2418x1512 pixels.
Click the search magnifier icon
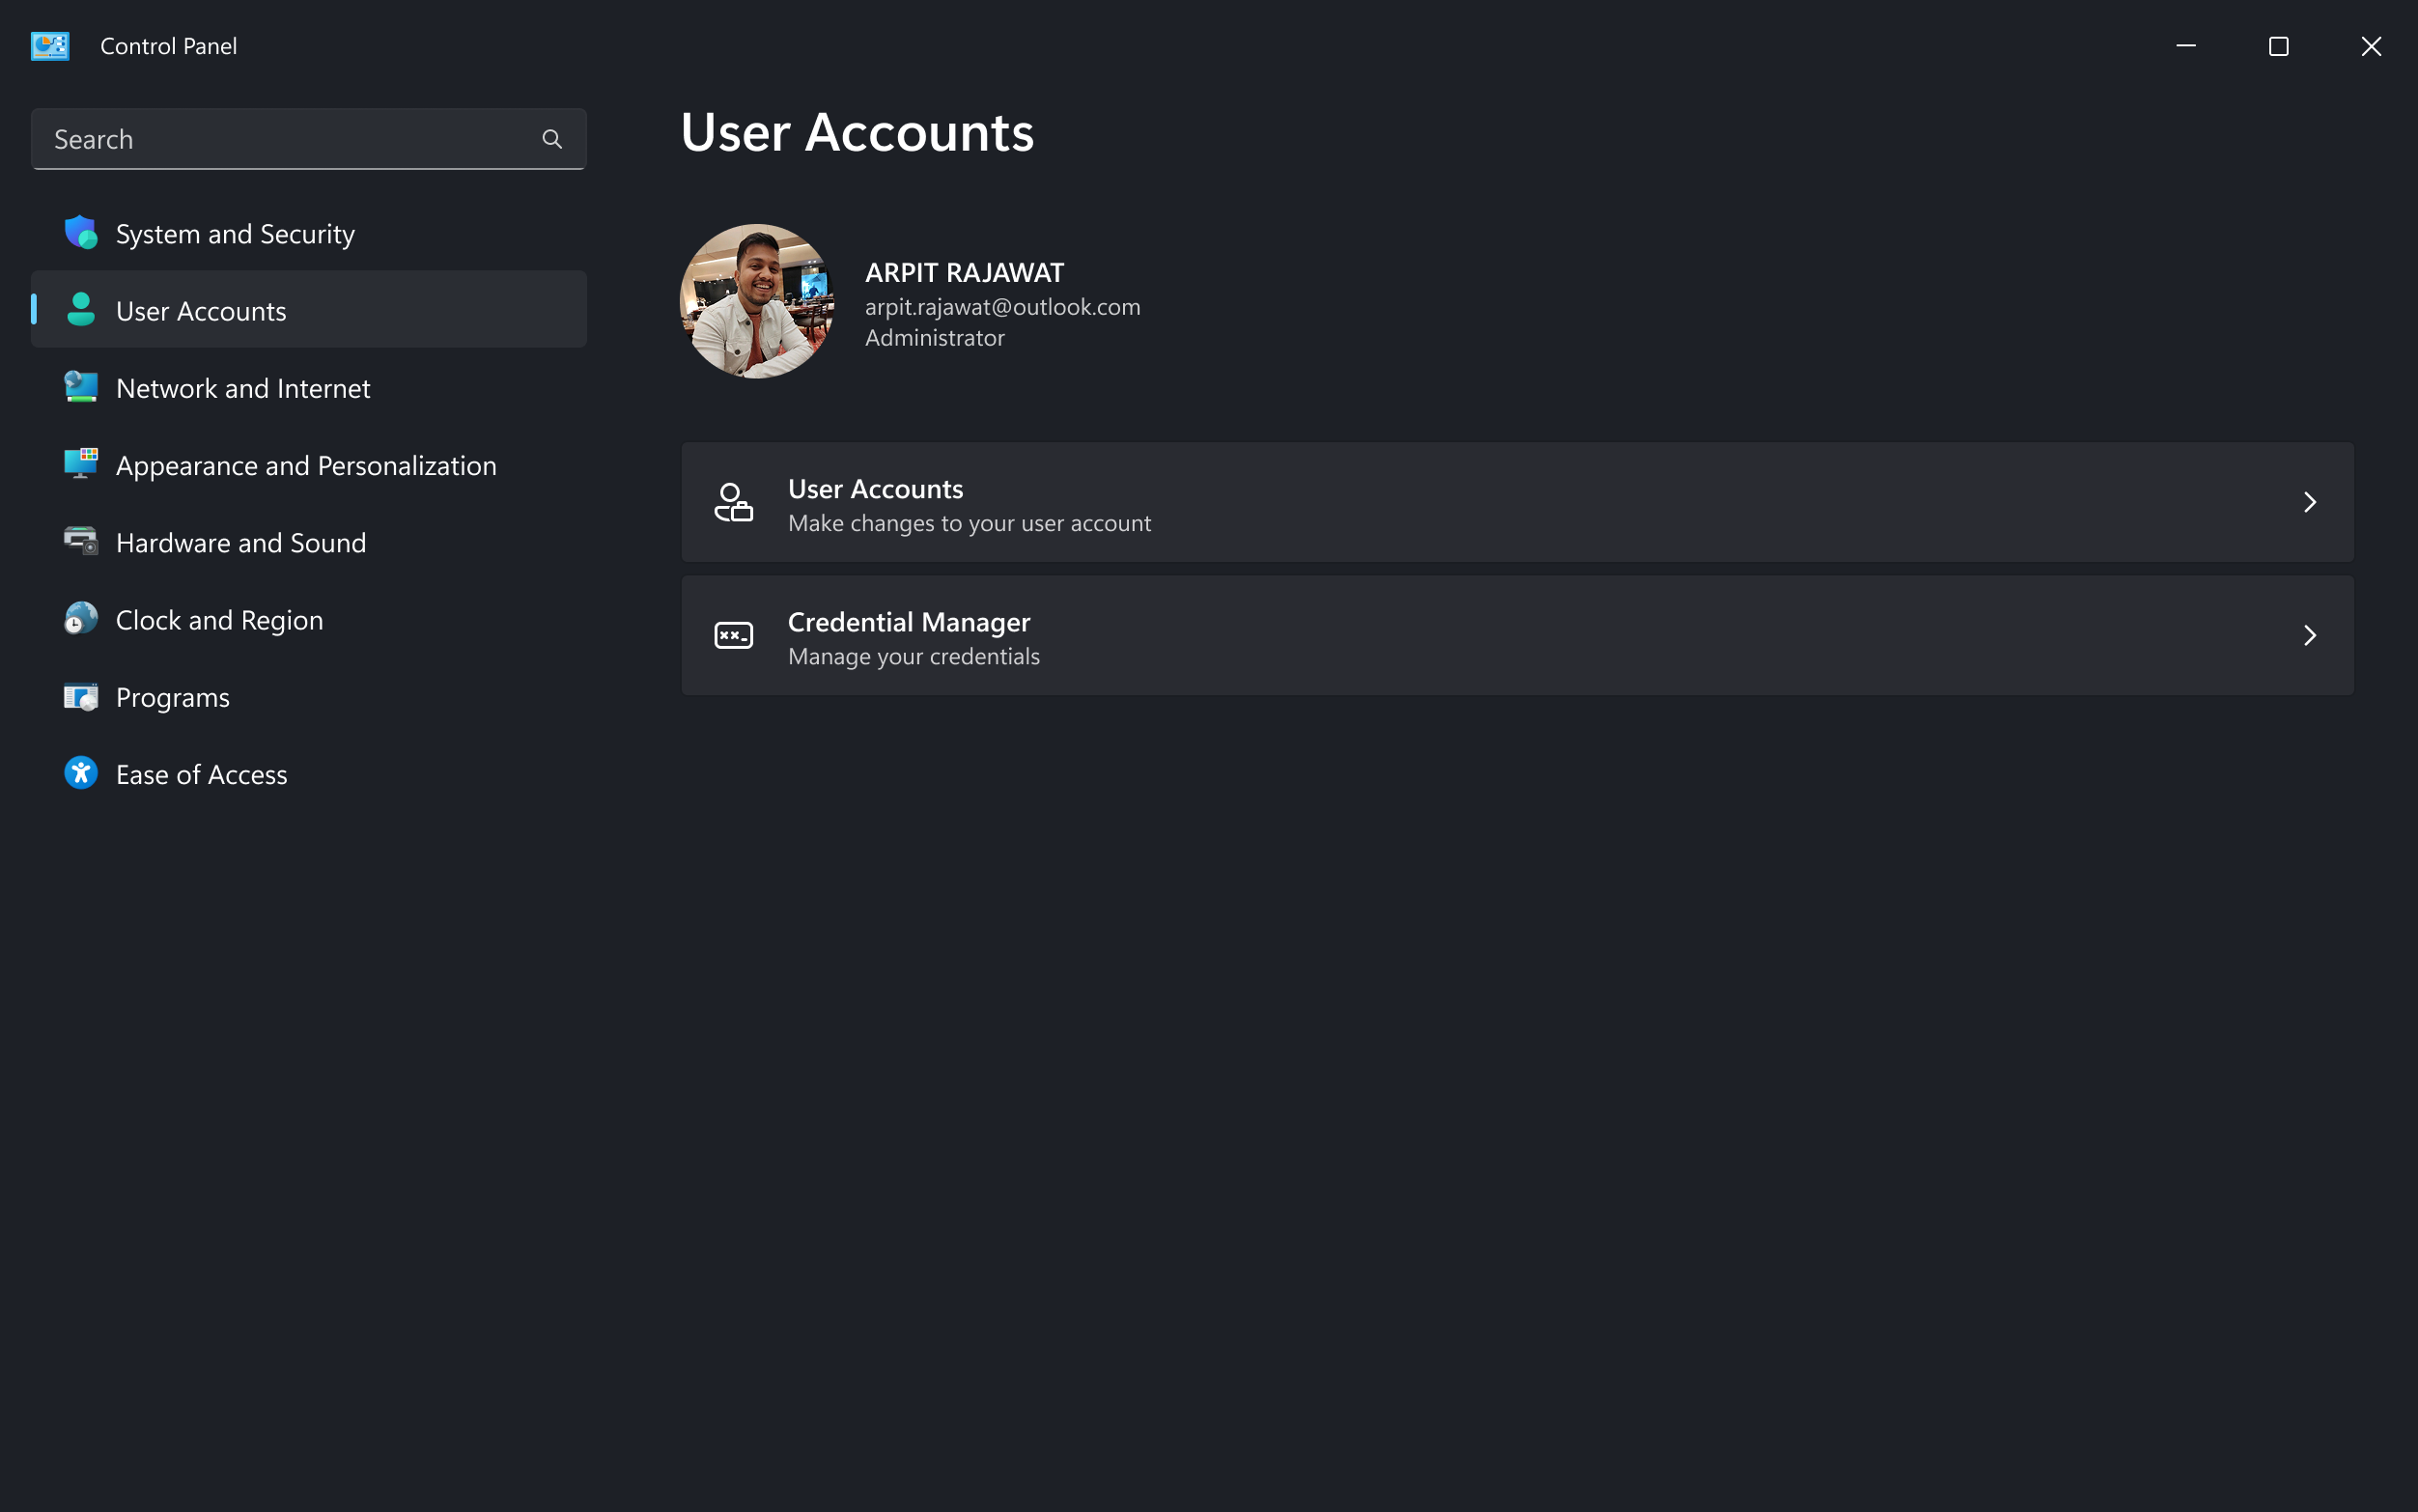(x=552, y=138)
